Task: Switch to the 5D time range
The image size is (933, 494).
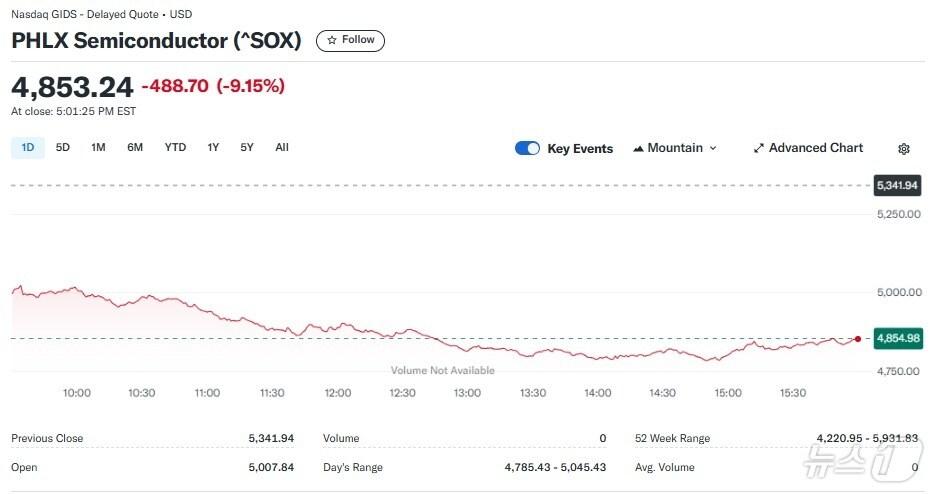Action: [63, 148]
